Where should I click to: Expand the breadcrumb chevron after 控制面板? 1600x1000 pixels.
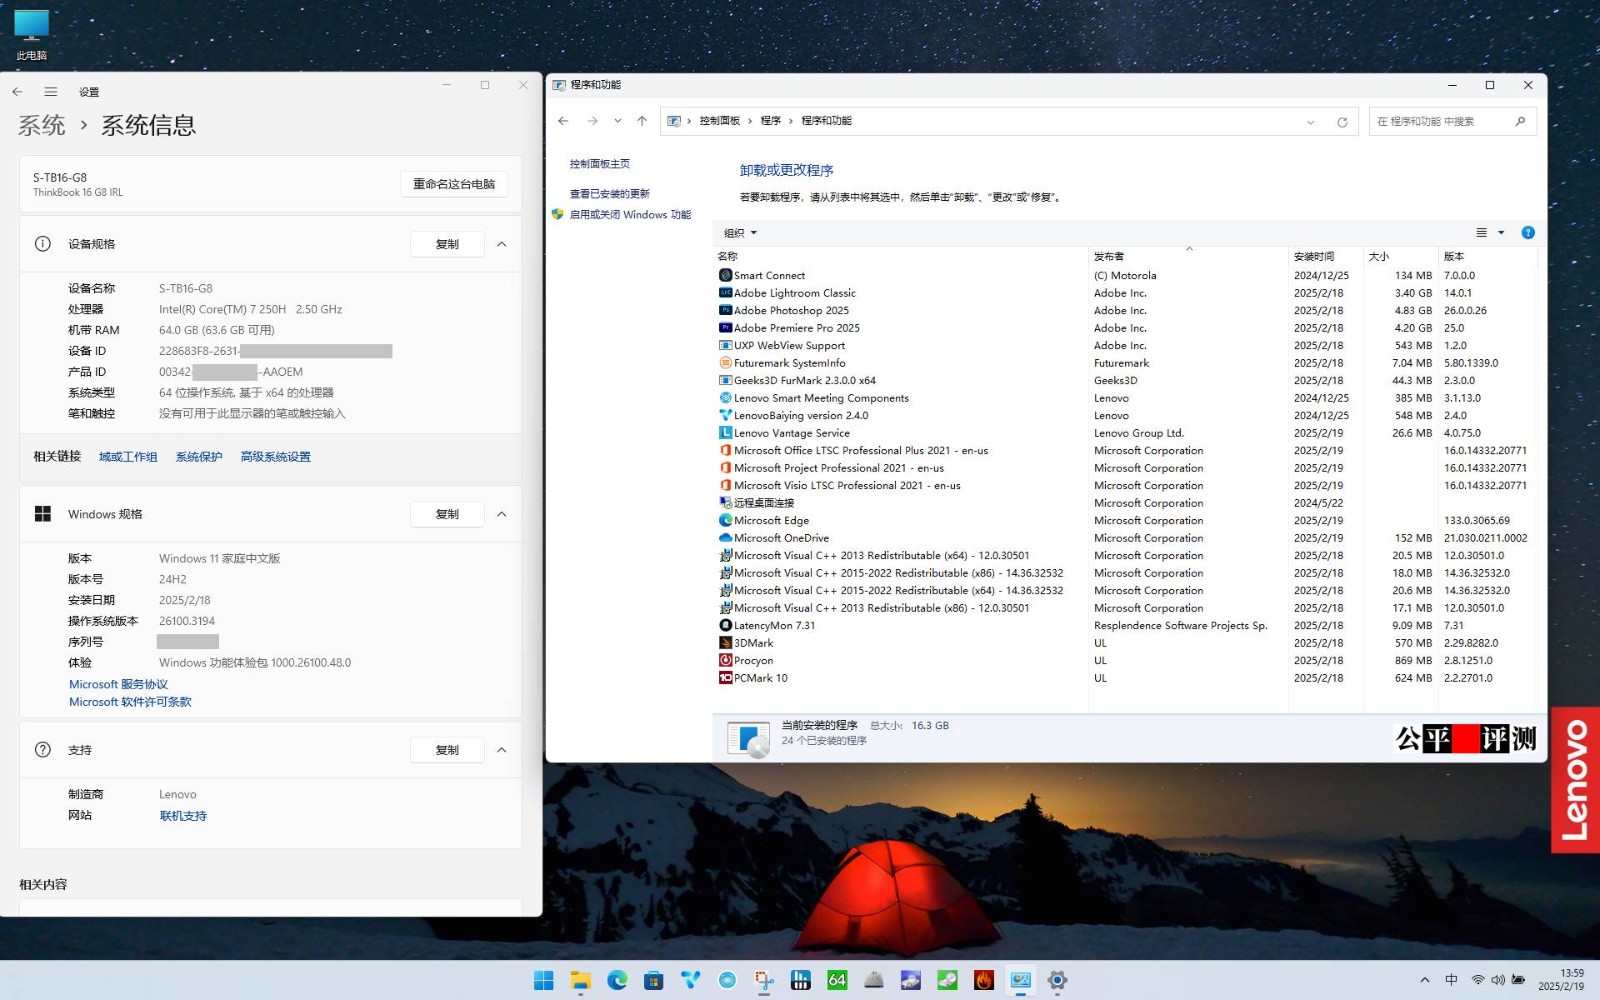750,121
